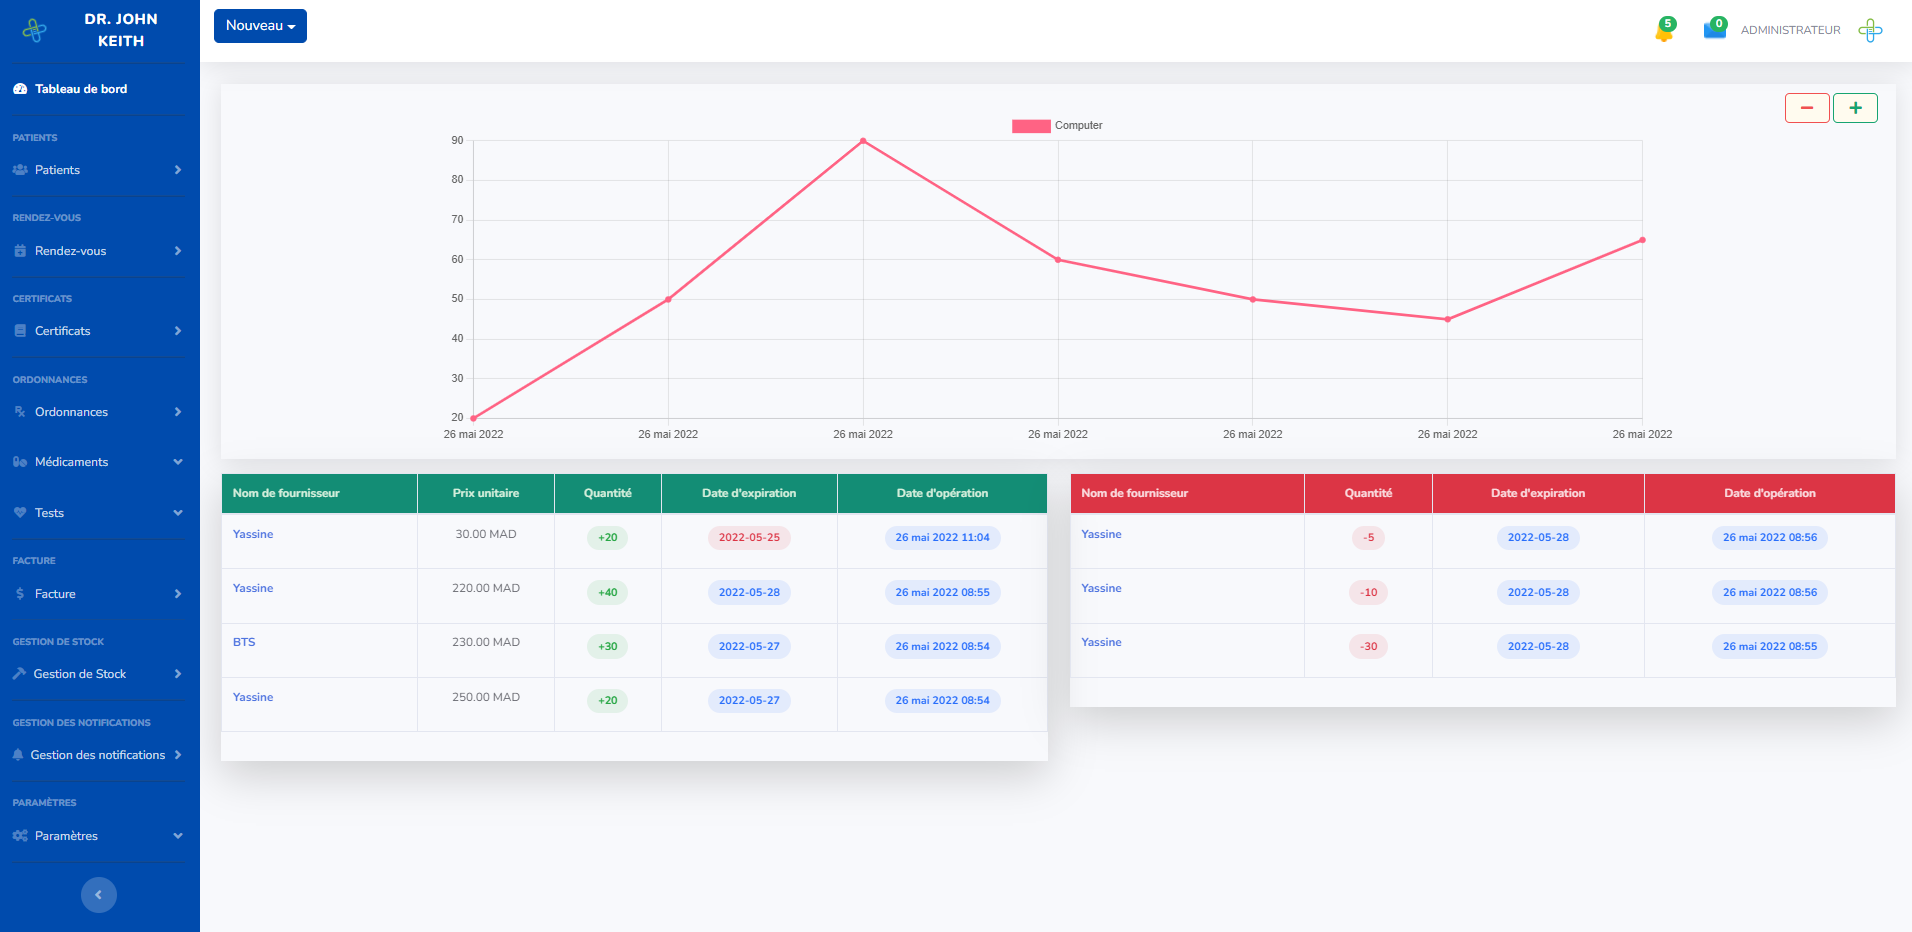
Task: Click the clinic logo beside Dr. John Keith
Action: [x=35, y=30]
